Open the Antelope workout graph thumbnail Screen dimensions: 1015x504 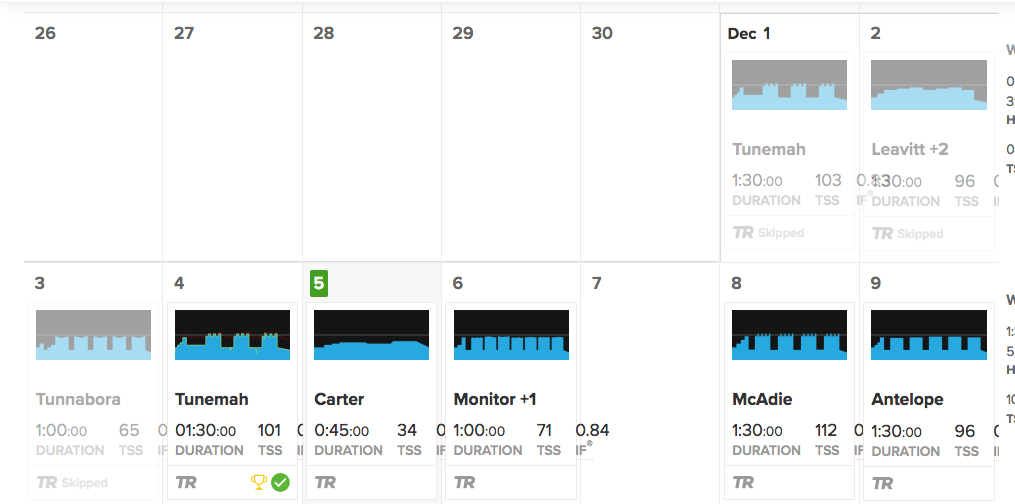pos(929,334)
